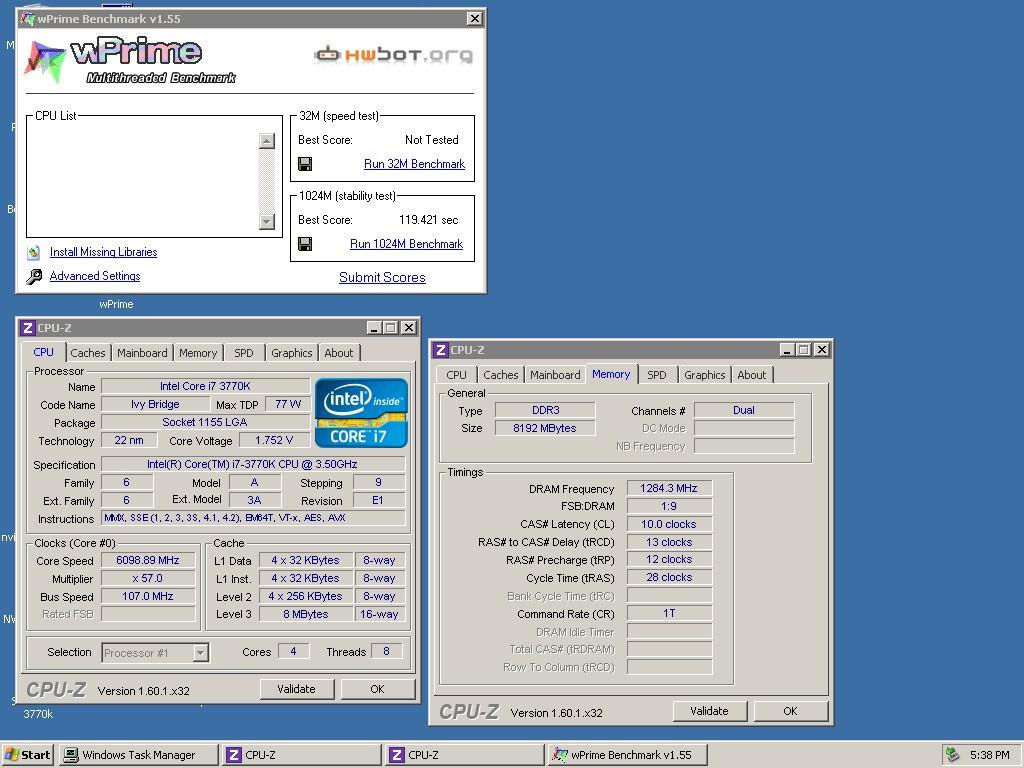Click the memory Size 8192 MBytes field
Screen dimensions: 1024x768
click(x=545, y=428)
